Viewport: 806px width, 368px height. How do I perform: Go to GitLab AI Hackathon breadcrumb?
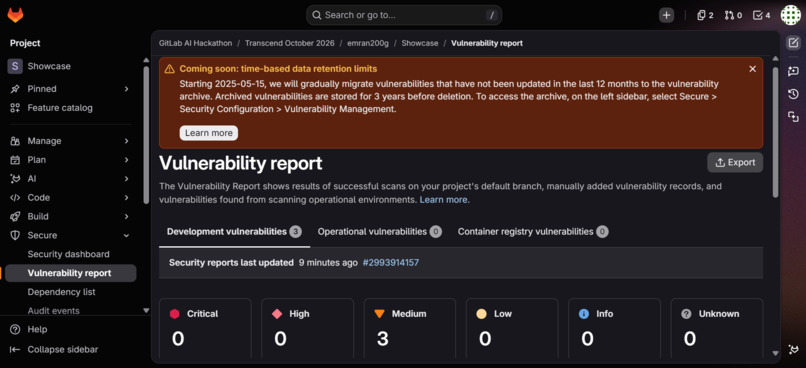(195, 43)
